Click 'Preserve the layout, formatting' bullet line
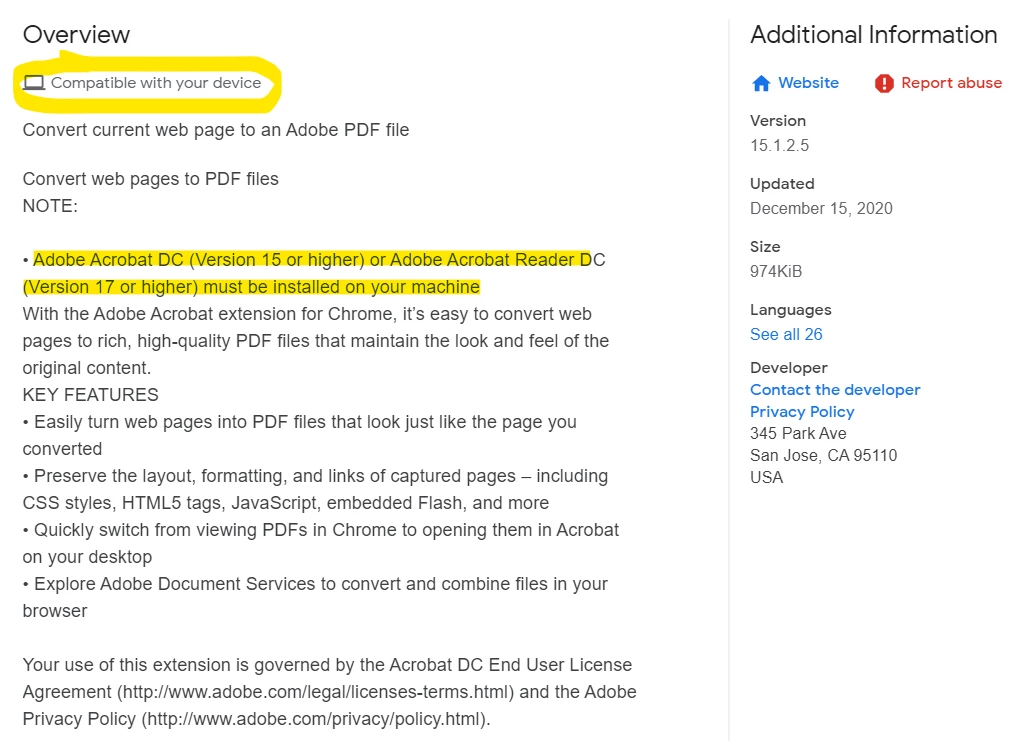The image size is (1017, 741). tap(315, 490)
